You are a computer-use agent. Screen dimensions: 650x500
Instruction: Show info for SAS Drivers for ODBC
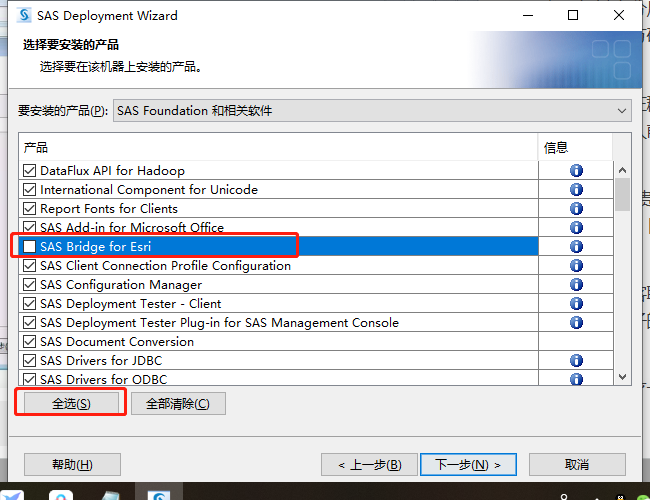[576, 379]
